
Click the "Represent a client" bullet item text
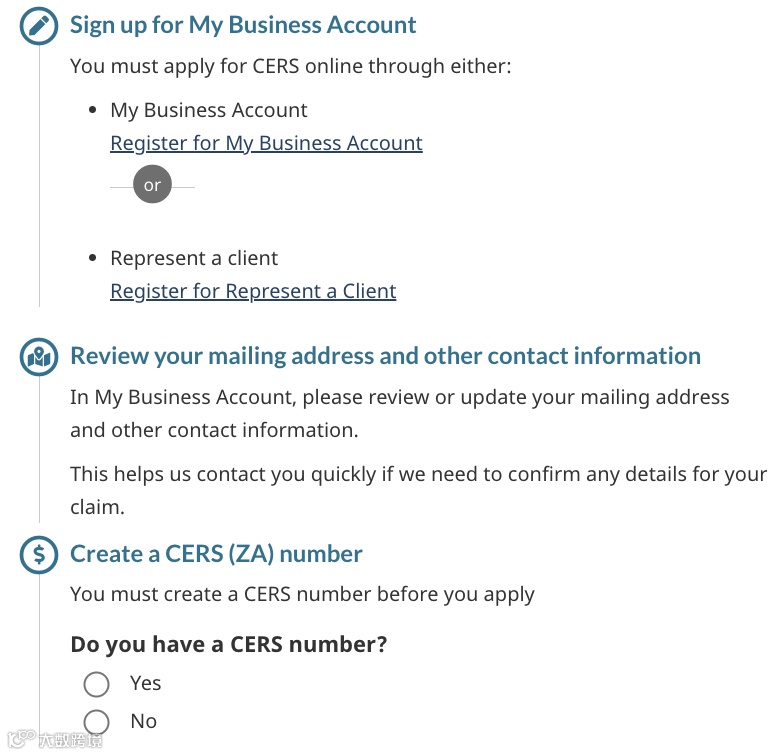[x=194, y=258]
